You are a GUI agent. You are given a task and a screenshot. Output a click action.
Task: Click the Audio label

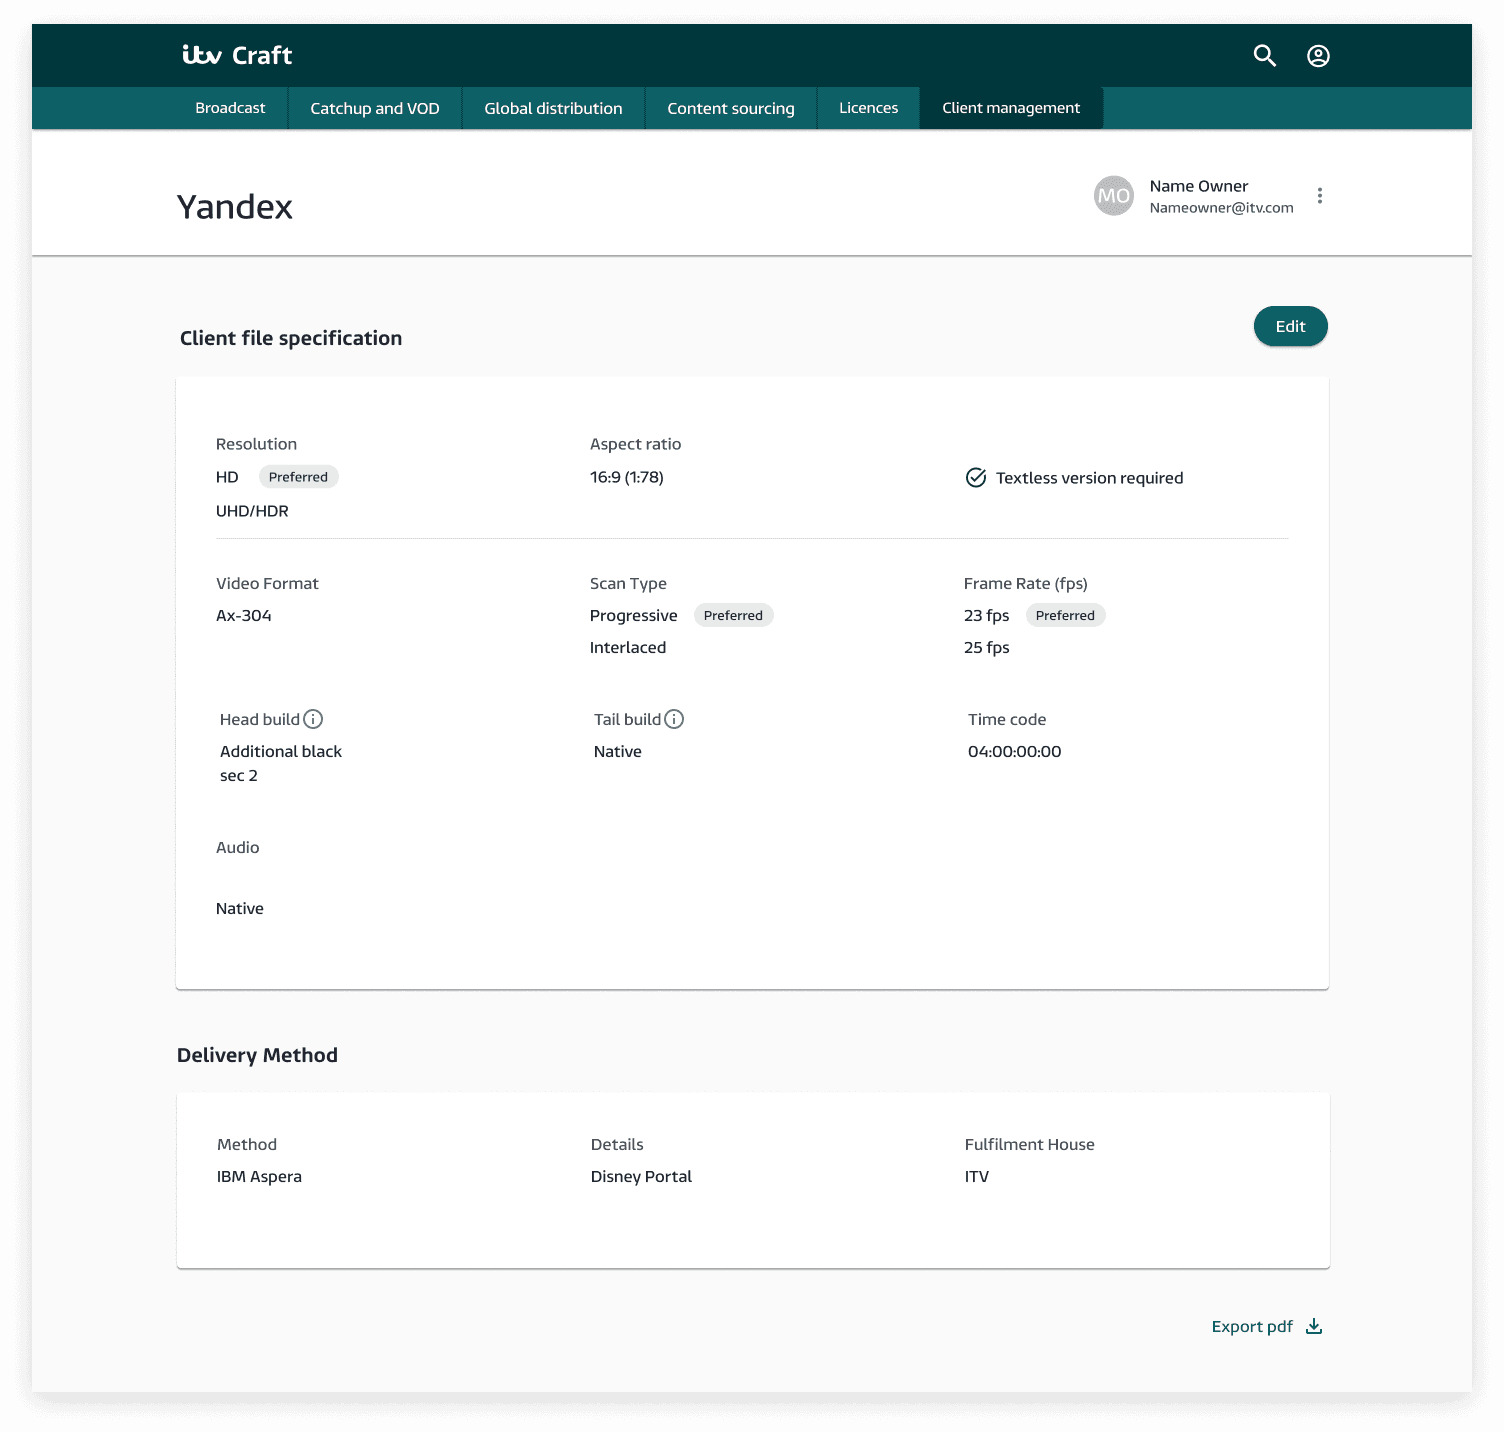click(237, 847)
